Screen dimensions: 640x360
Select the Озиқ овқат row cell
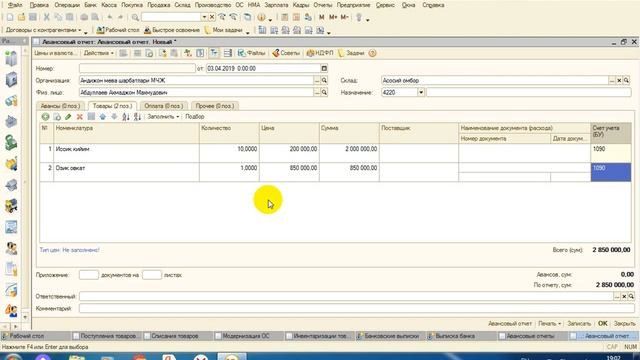tap(126, 172)
